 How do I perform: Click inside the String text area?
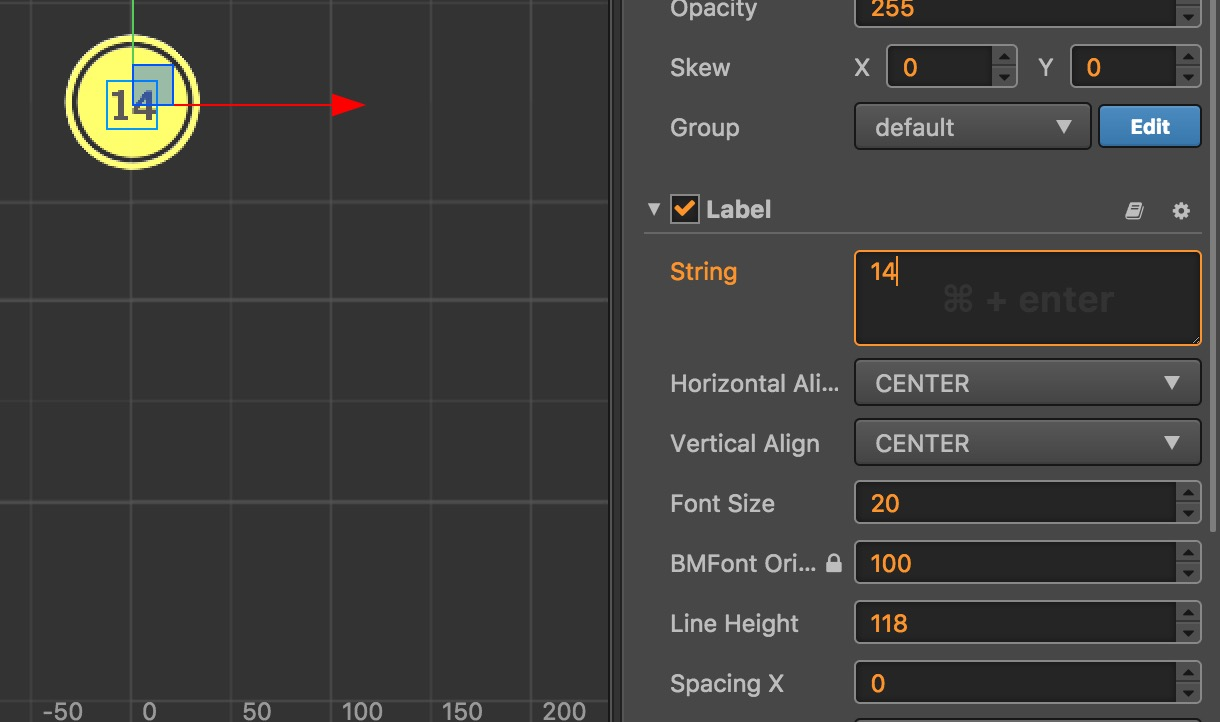pos(1027,298)
